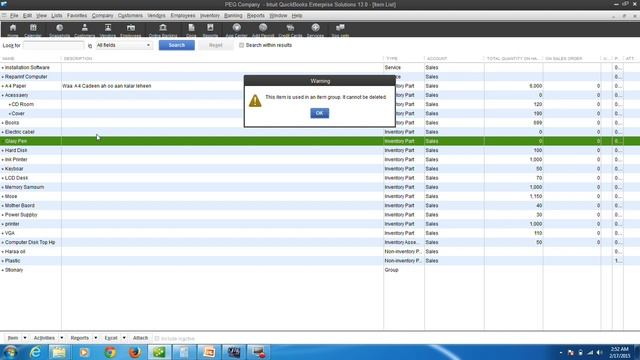Click the Windows Start orb
This screenshot has width=640, height=360.
coord(10,352)
